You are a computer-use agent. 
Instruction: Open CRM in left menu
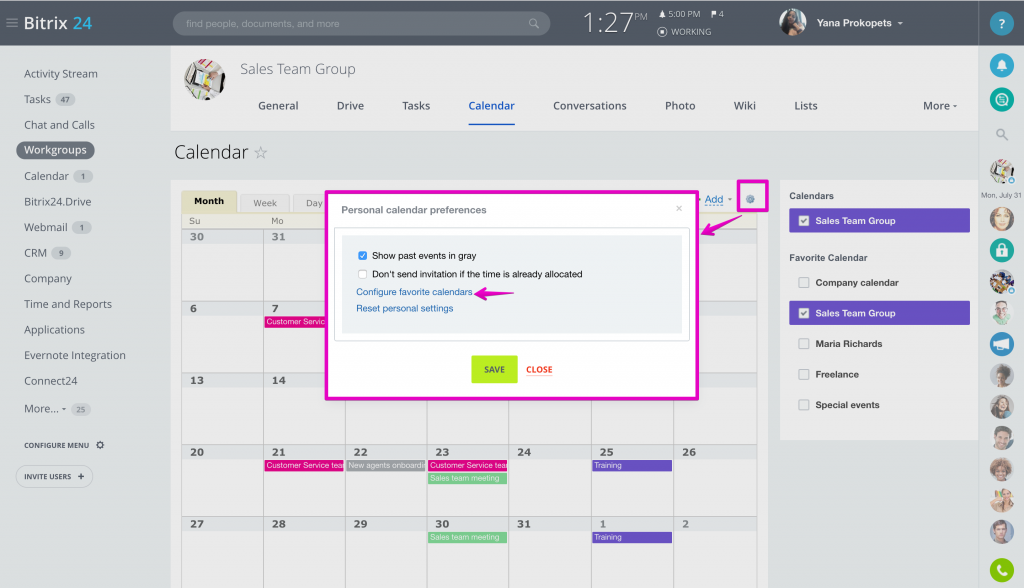35,253
